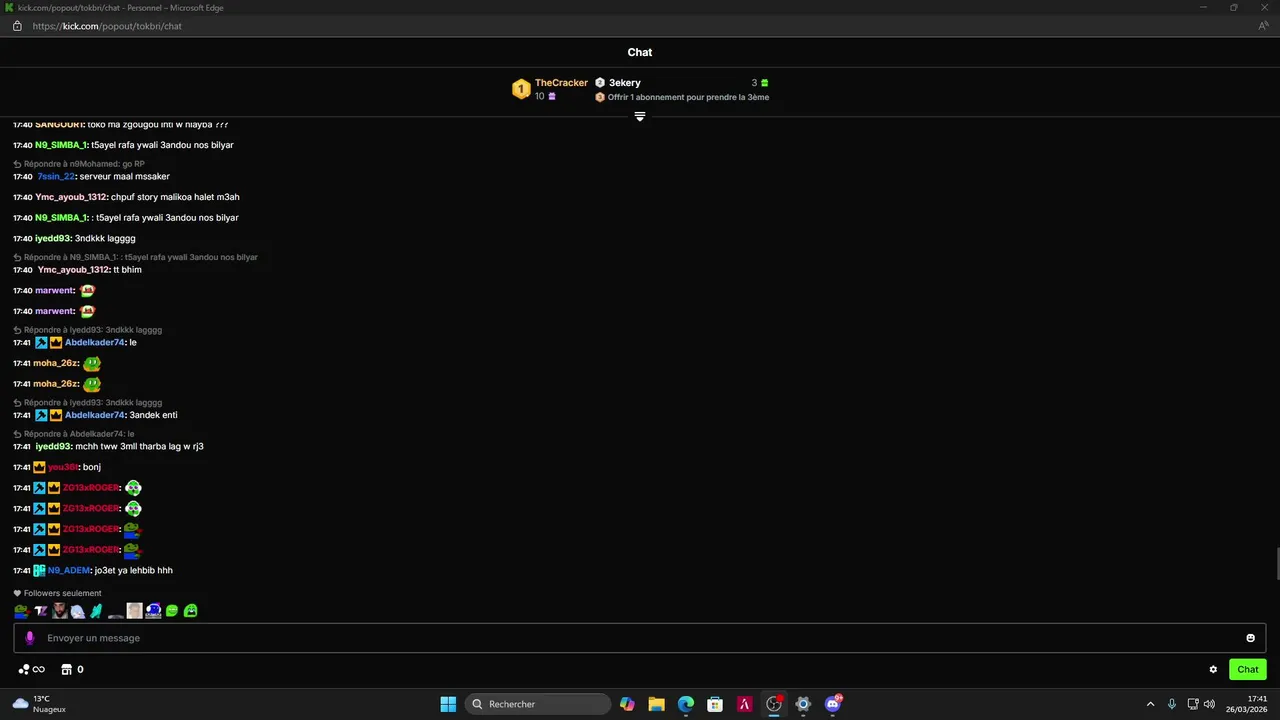Send message with green Chat button
The width and height of the screenshot is (1280, 720).
tap(1248, 670)
